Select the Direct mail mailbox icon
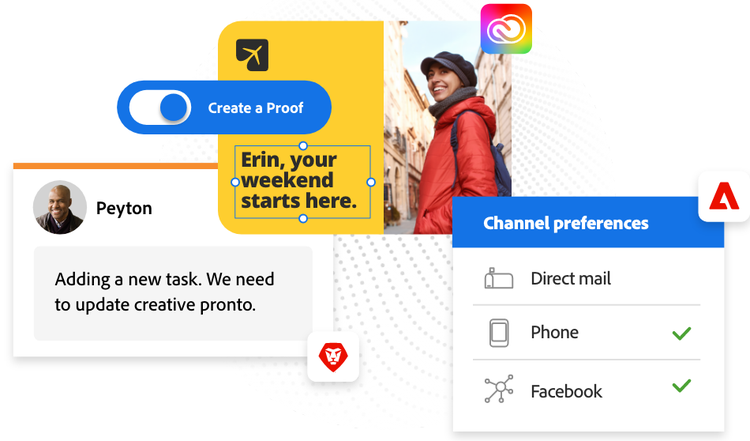This screenshot has height=441, width=750. (x=498, y=279)
